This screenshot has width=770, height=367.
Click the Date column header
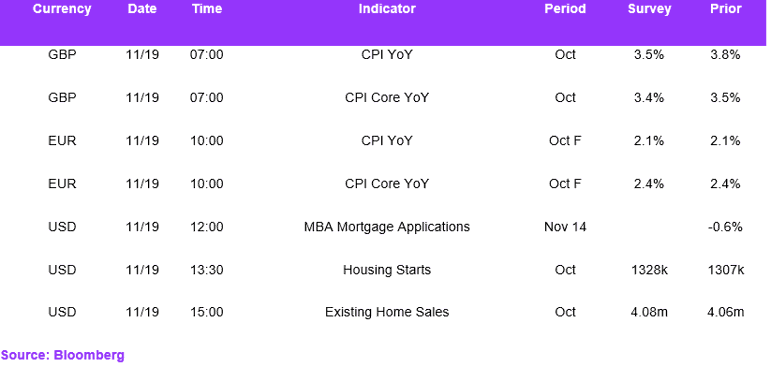[142, 9]
